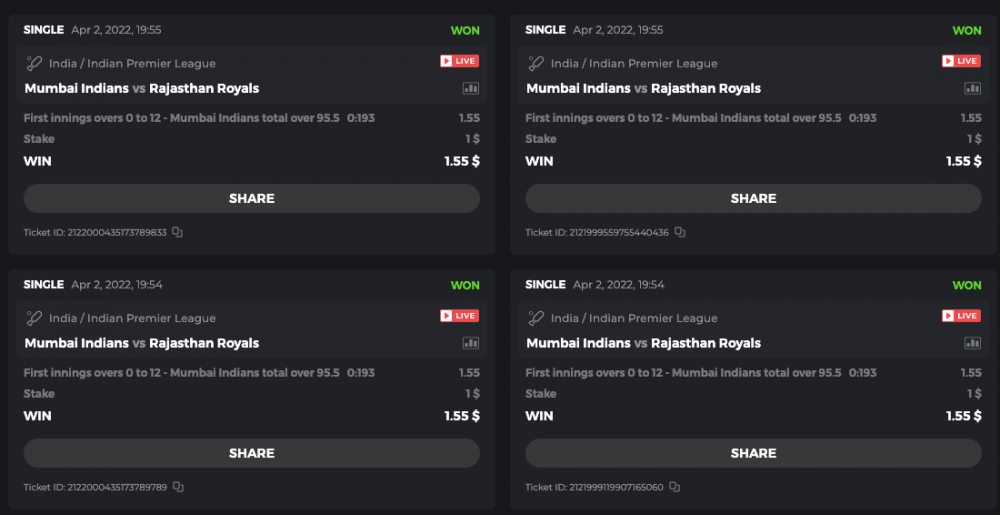Open match statistics icon on ticket 440436
The height and width of the screenshot is (515, 1000).
point(972,88)
